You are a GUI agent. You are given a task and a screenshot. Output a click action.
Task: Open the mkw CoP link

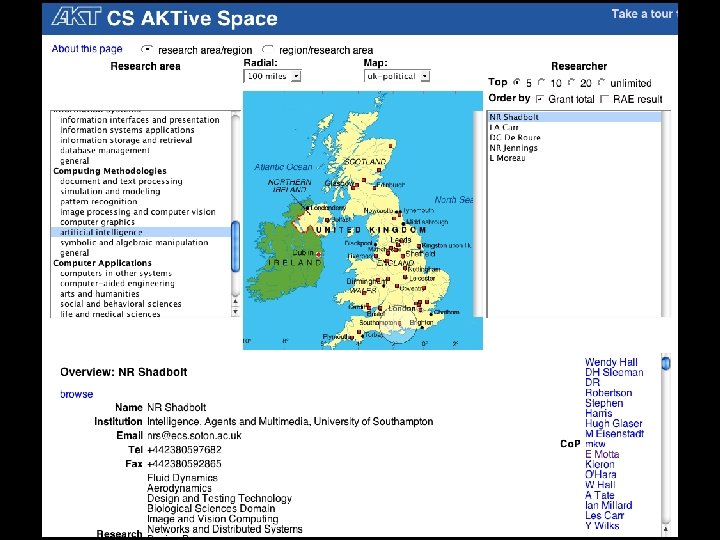tap(595, 444)
